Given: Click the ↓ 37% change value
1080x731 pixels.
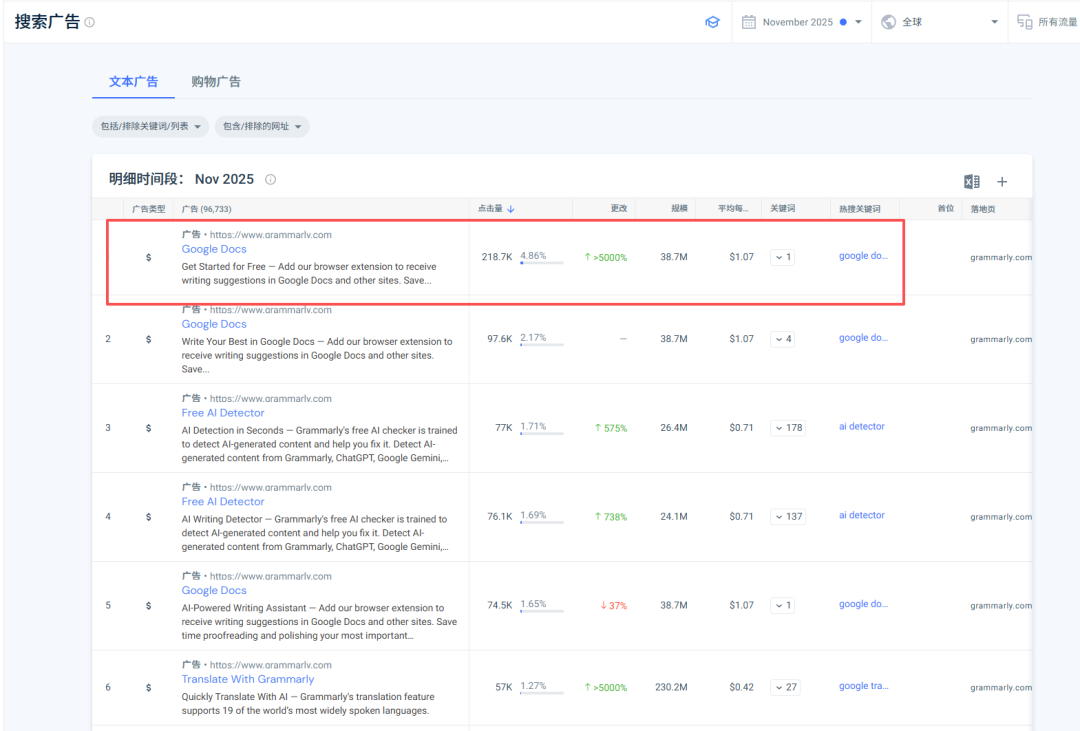Looking at the screenshot, I should [614, 606].
